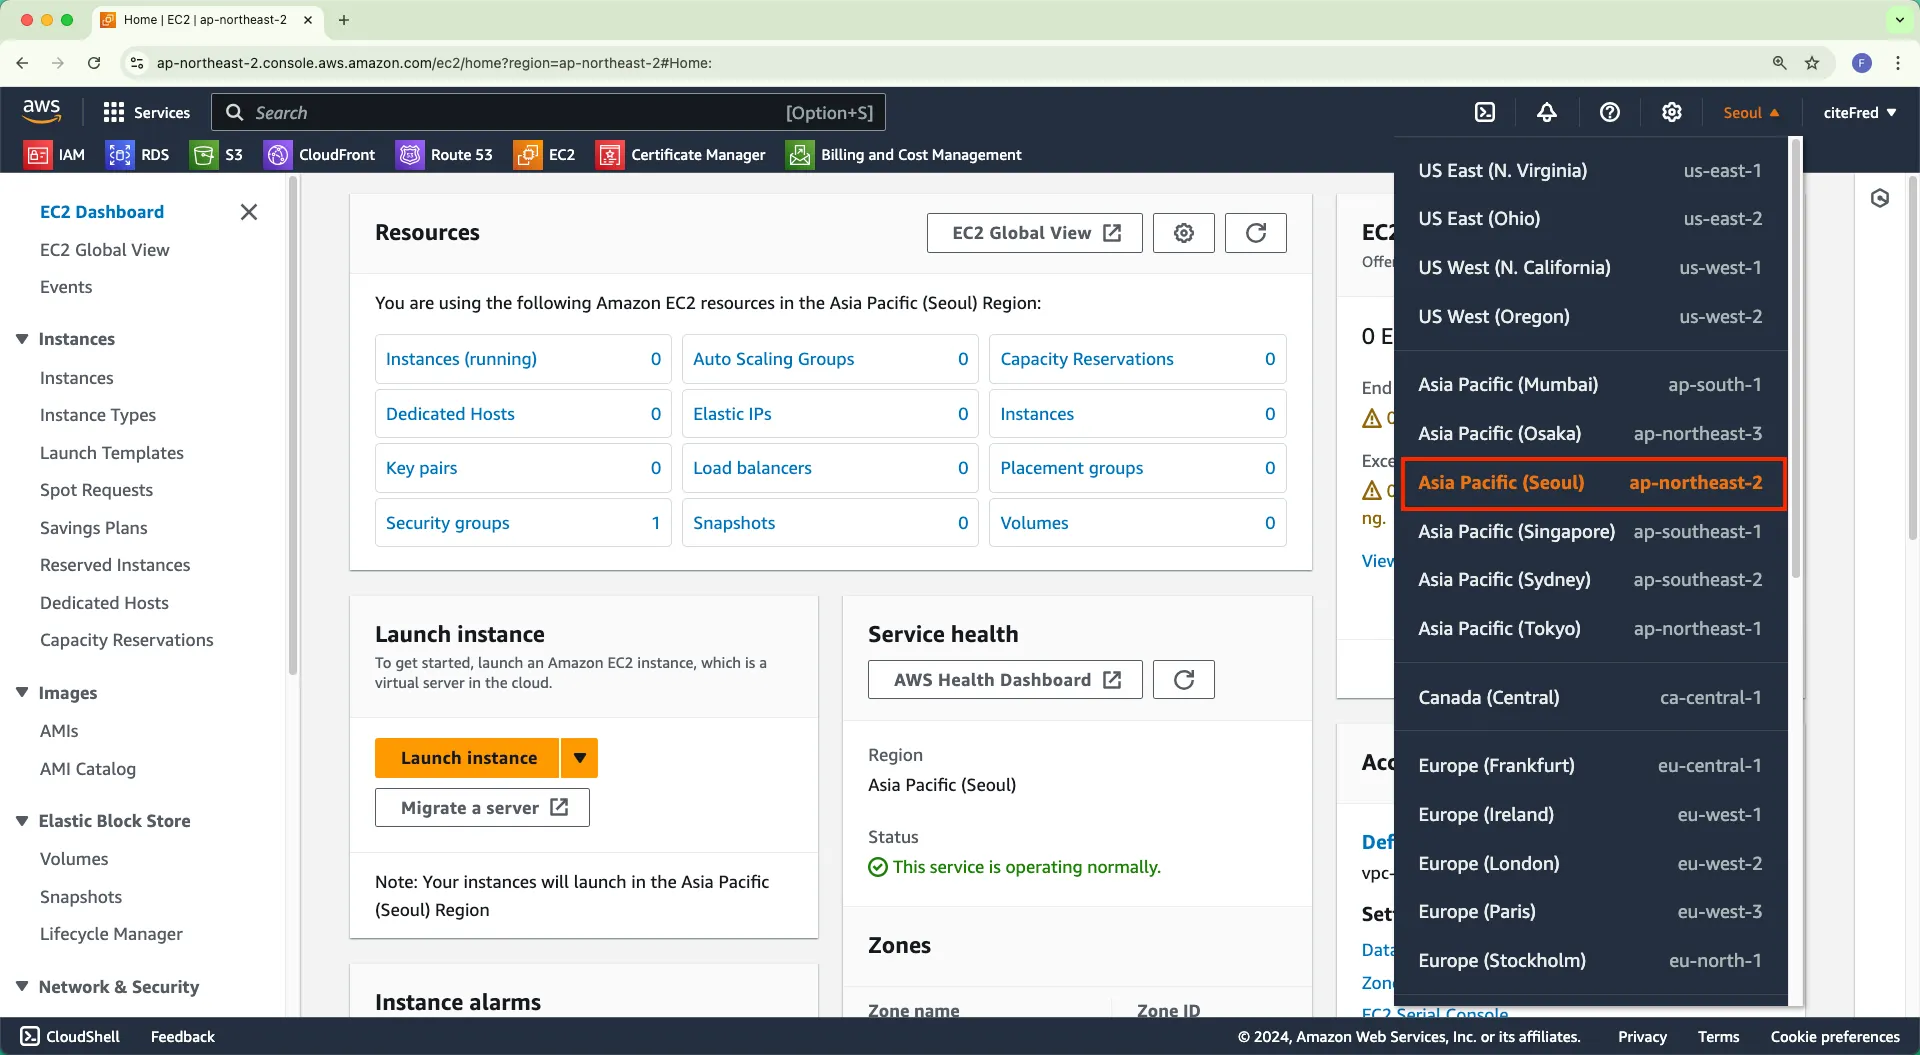Image resolution: width=1920 pixels, height=1055 pixels.
Task: Open AWS Health Dashboard button
Action: 1005,680
